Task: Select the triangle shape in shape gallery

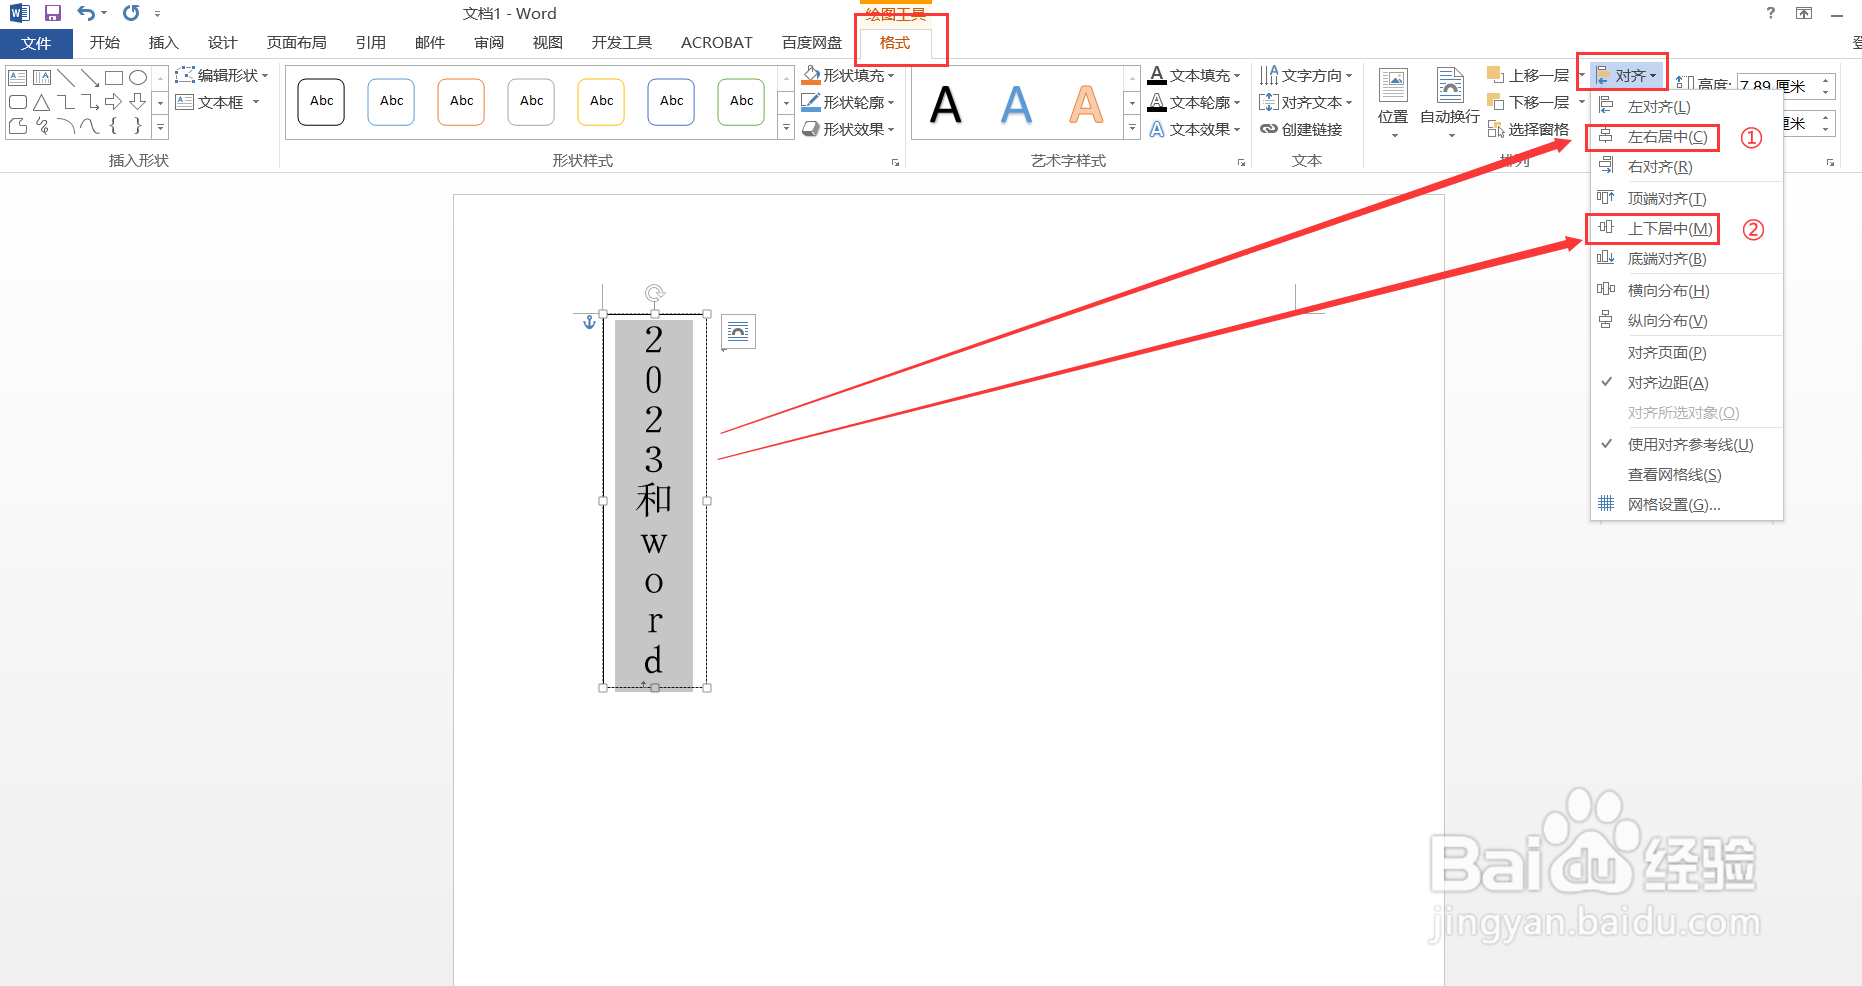Action: tap(41, 102)
